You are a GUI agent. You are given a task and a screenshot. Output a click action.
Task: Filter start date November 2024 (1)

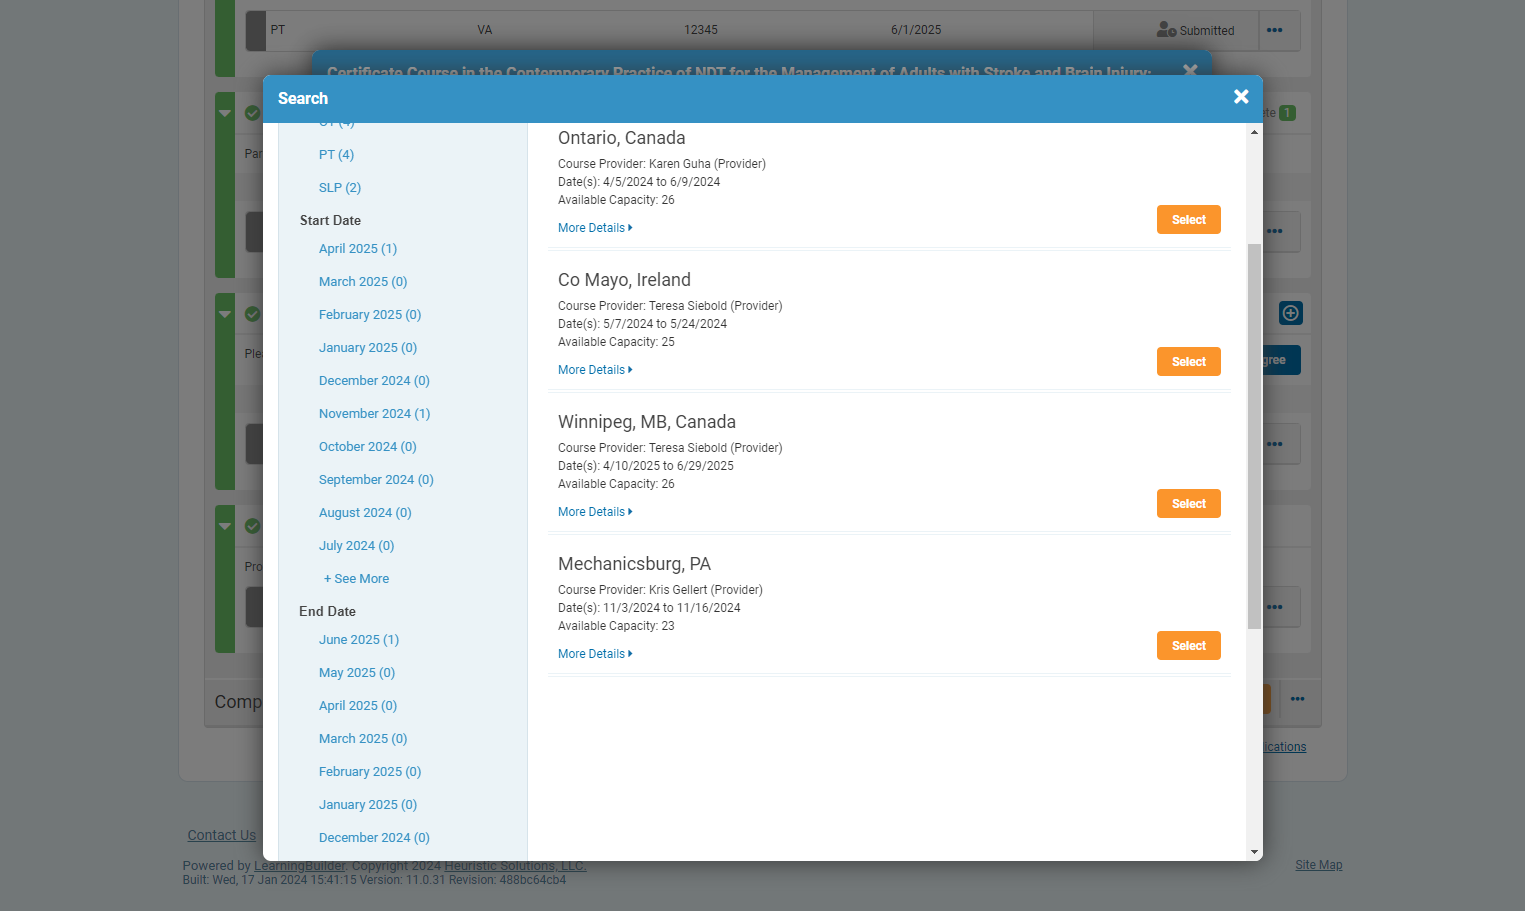pyautogui.click(x=374, y=414)
